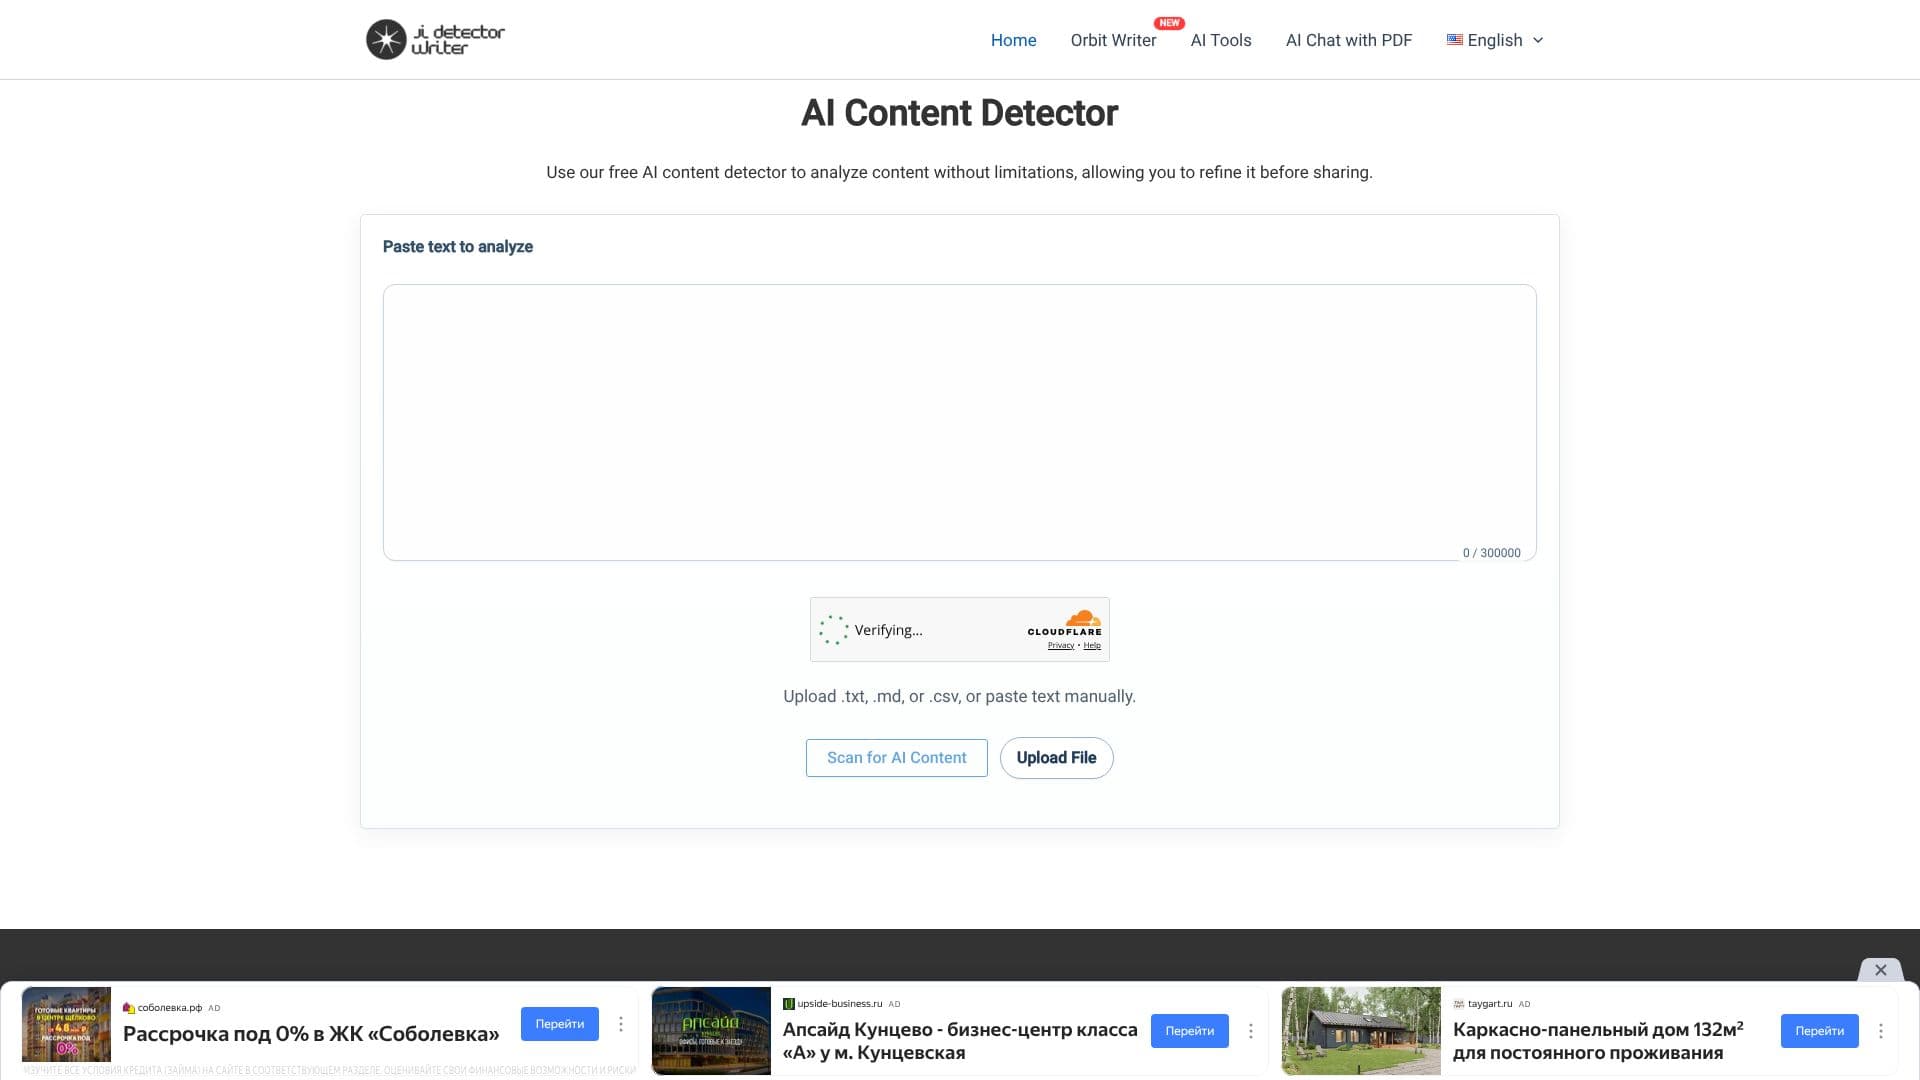Open options menu for taygart.ru ad
Viewport: 1920px width, 1080px height.
click(x=1881, y=1031)
